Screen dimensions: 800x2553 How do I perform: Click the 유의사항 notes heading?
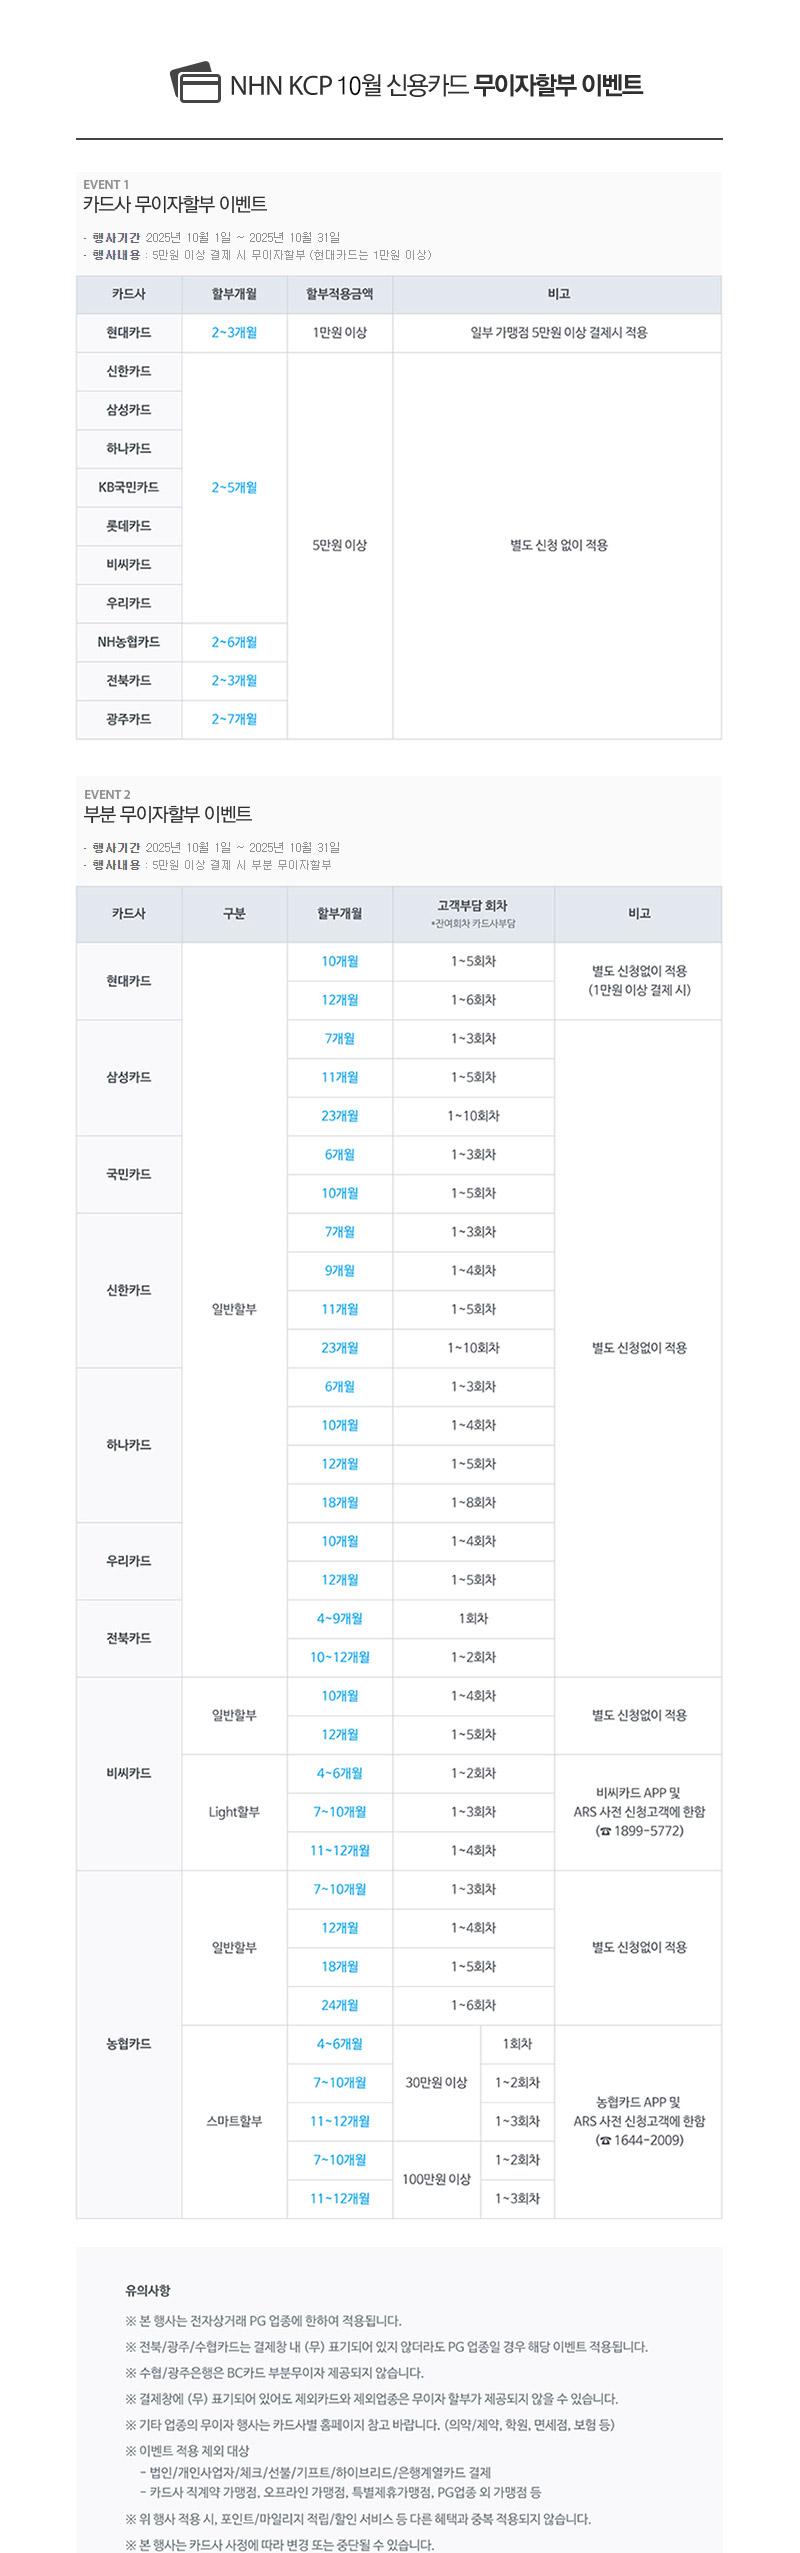point(148,2290)
